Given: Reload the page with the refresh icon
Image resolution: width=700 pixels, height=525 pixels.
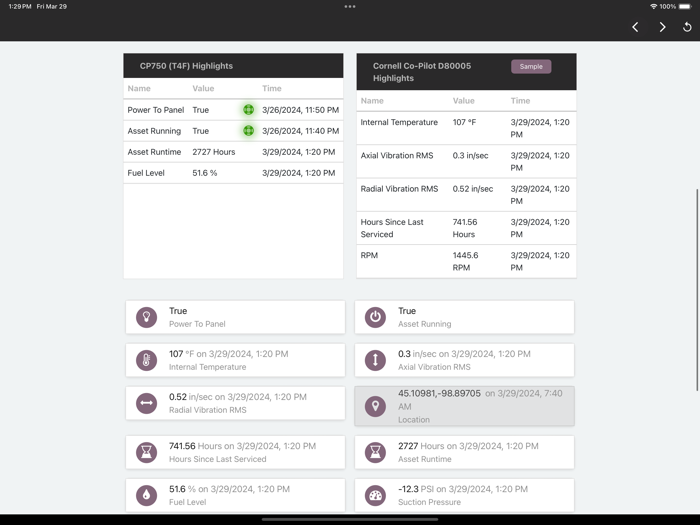Looking at the screenshot, I should [x=687, y=27].
